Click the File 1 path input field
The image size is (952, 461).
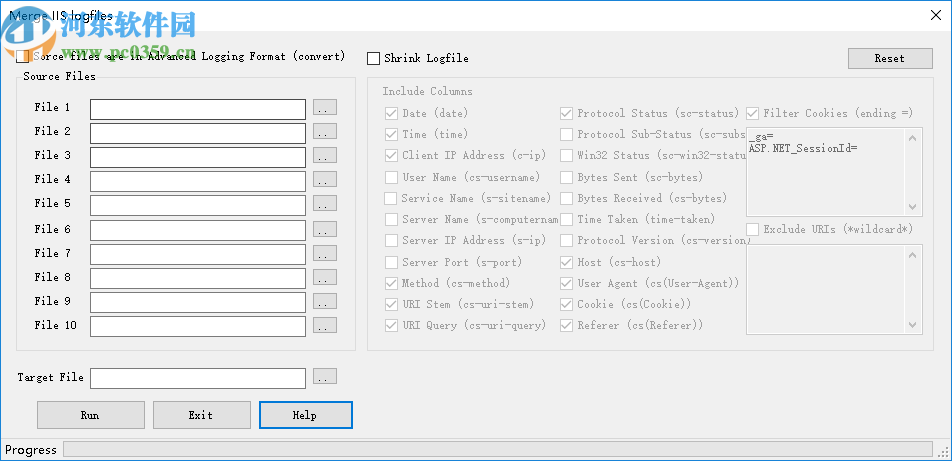pos(198,109)
